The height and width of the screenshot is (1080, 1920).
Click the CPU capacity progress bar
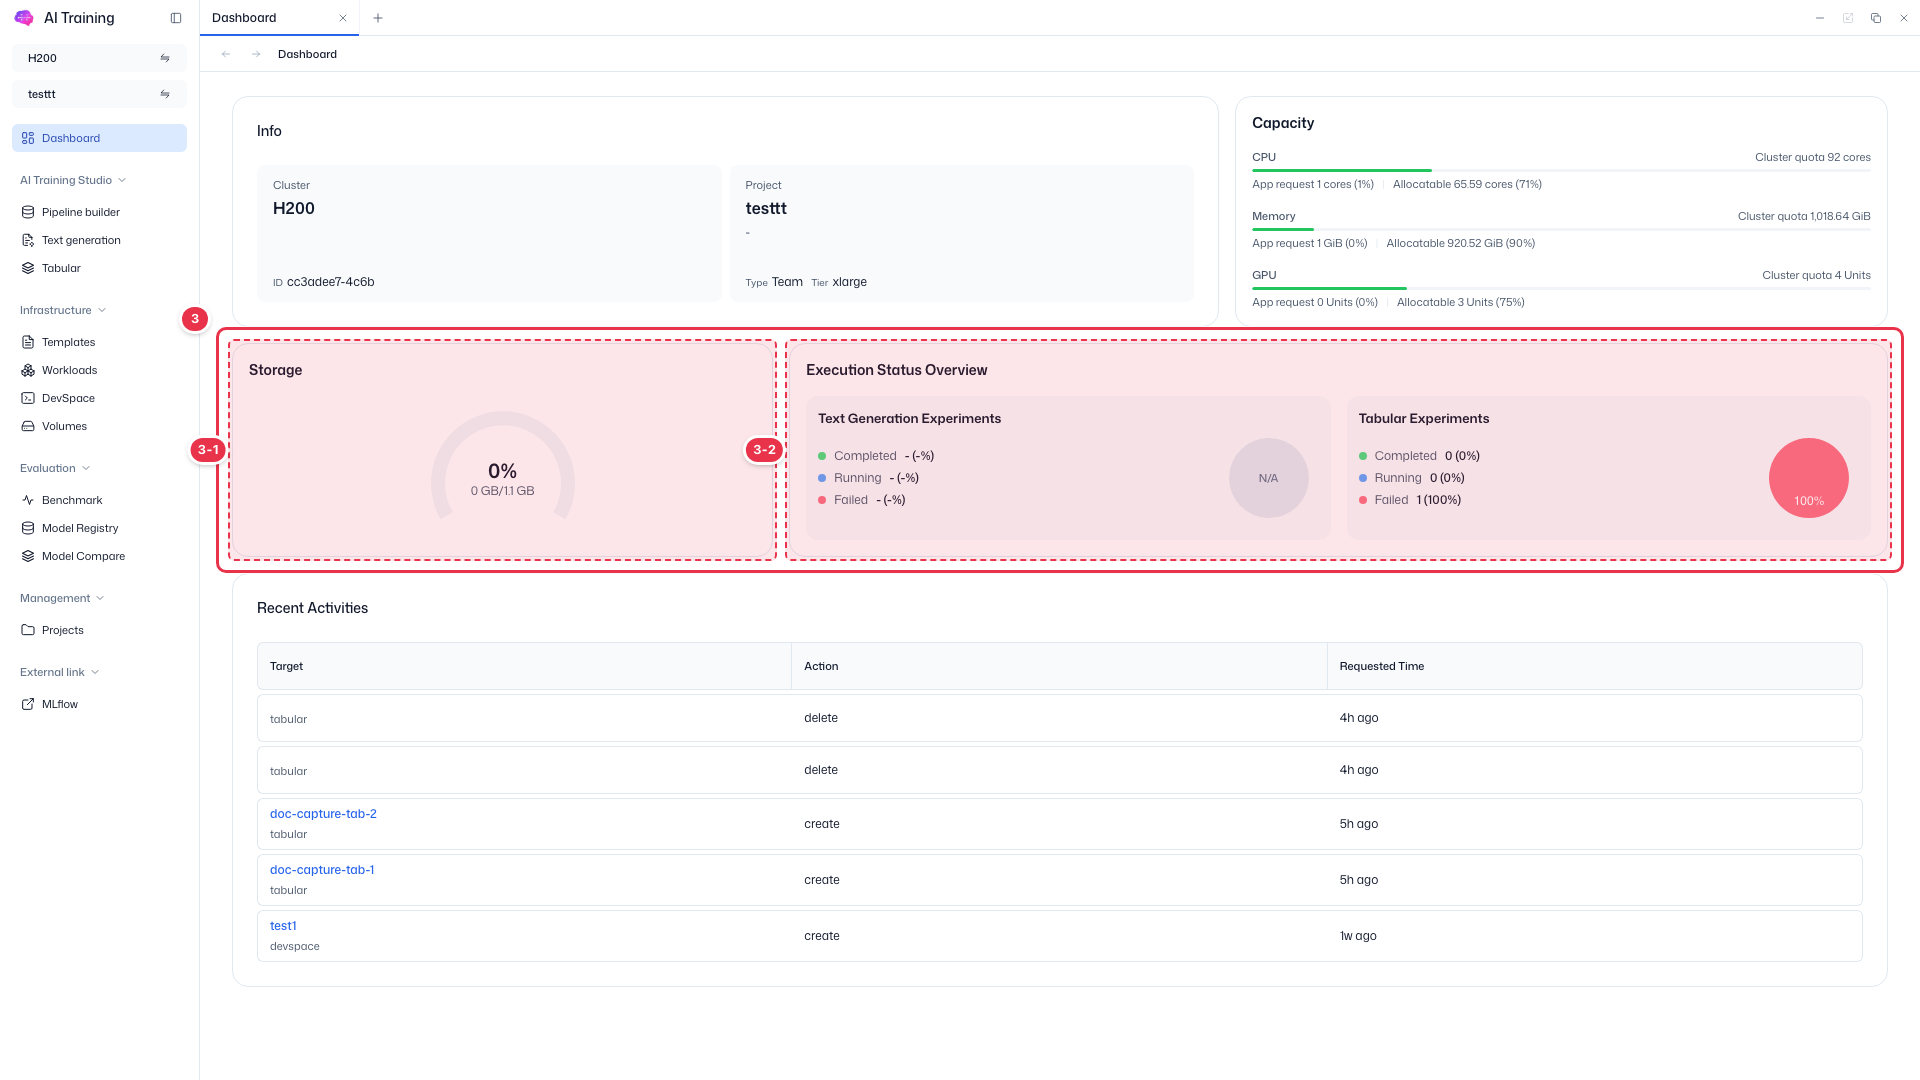point(1561,171)
